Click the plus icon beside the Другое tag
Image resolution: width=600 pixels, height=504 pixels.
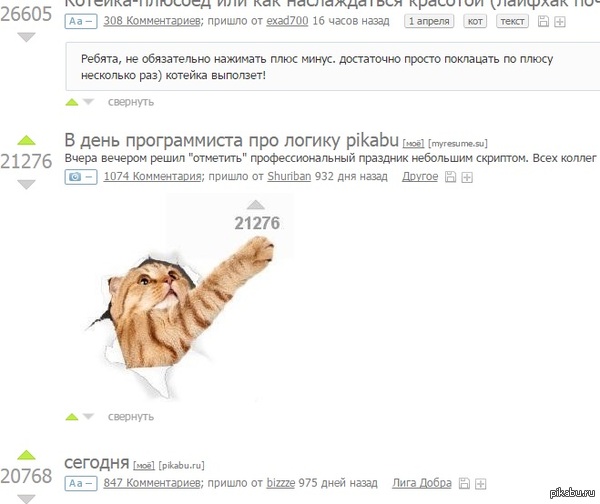coord(467,177)
